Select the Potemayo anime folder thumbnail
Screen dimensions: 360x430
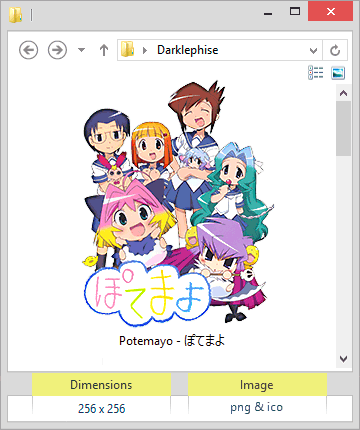click(x=178, y=203)
